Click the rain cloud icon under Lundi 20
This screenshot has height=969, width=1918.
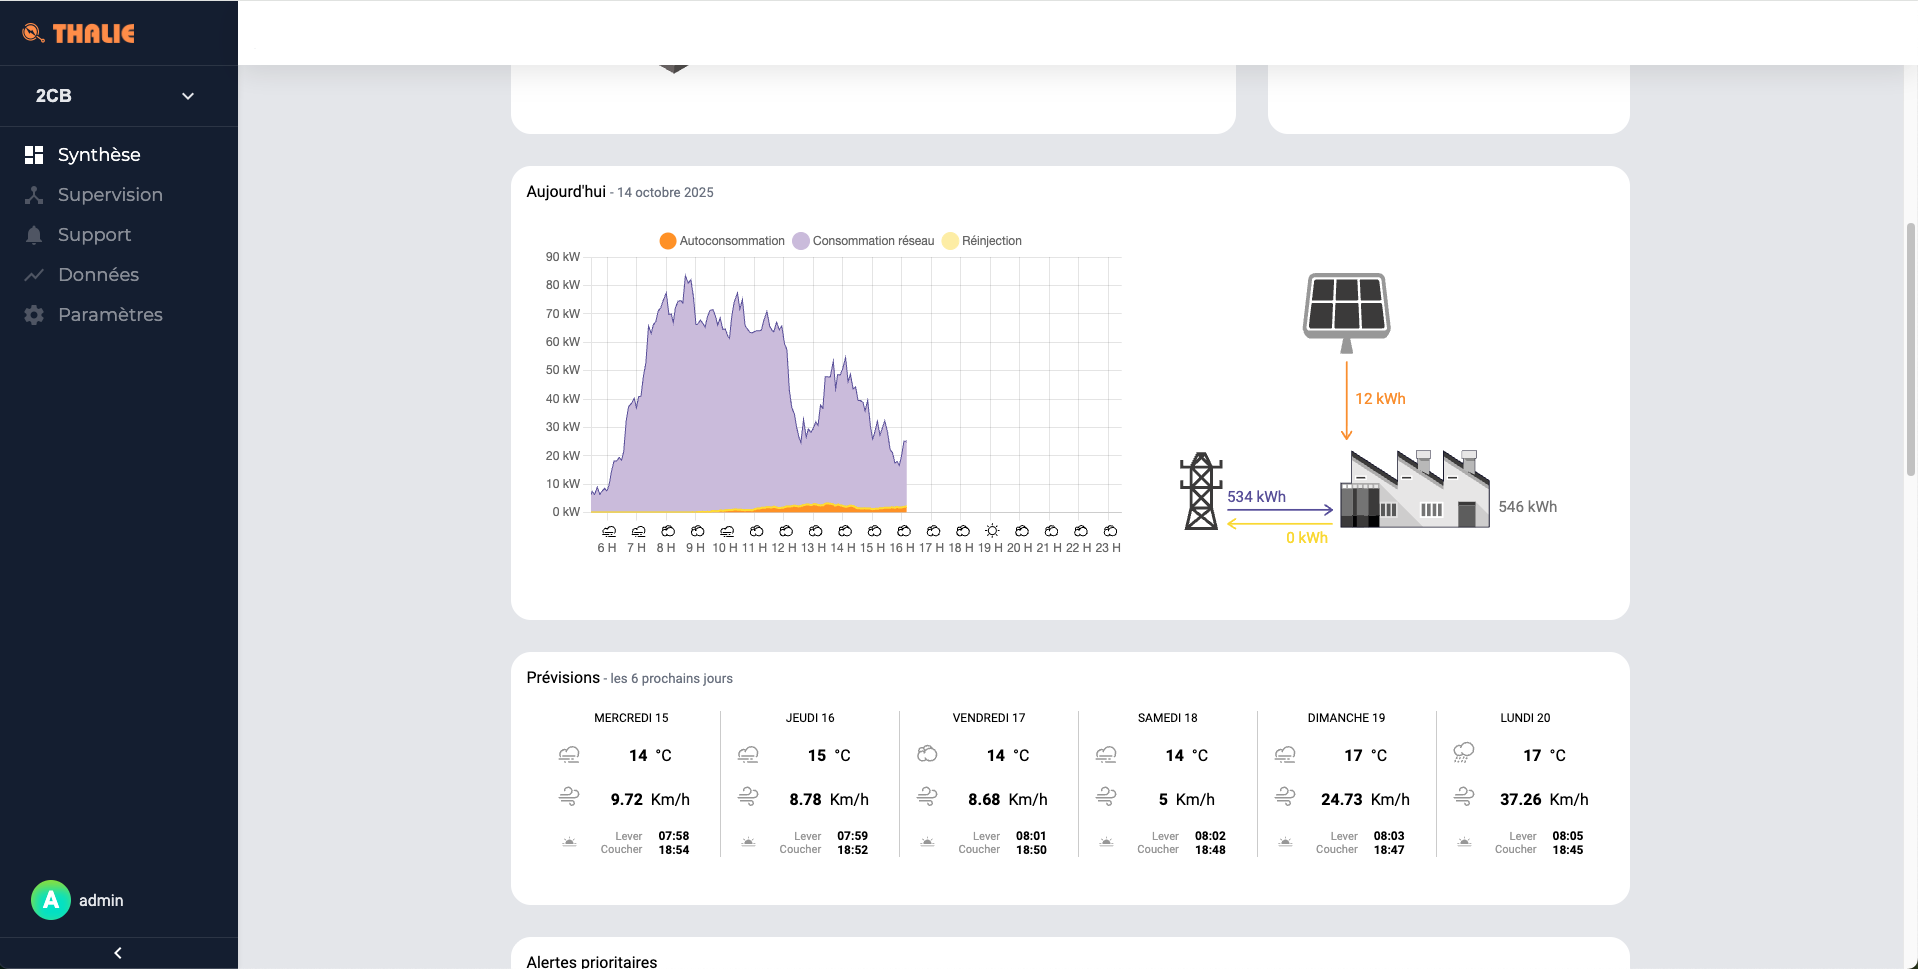(x=1464, y=751)
